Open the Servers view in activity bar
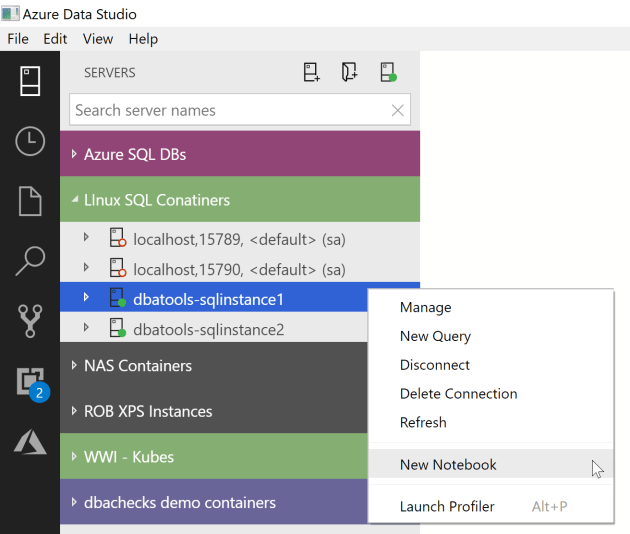This screenshot has height=534, width=630. [x=30, y=81]
